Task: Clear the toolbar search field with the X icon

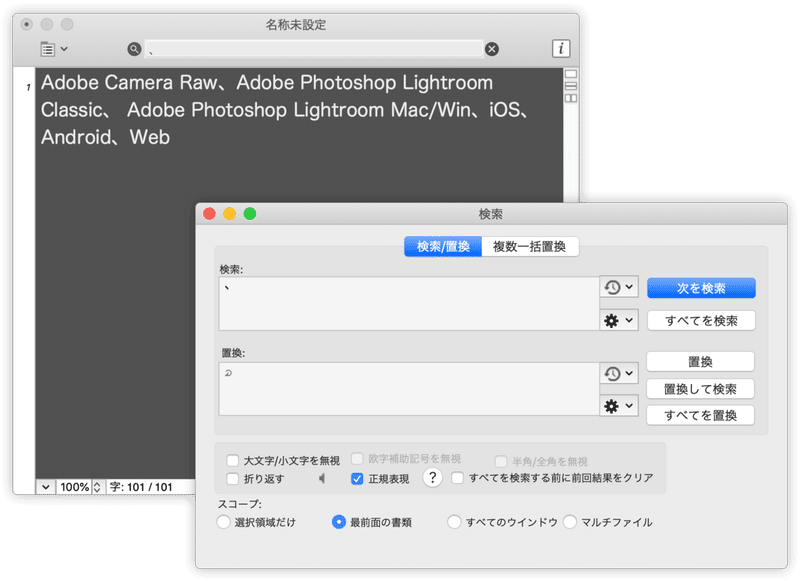Action: [492, 49]
